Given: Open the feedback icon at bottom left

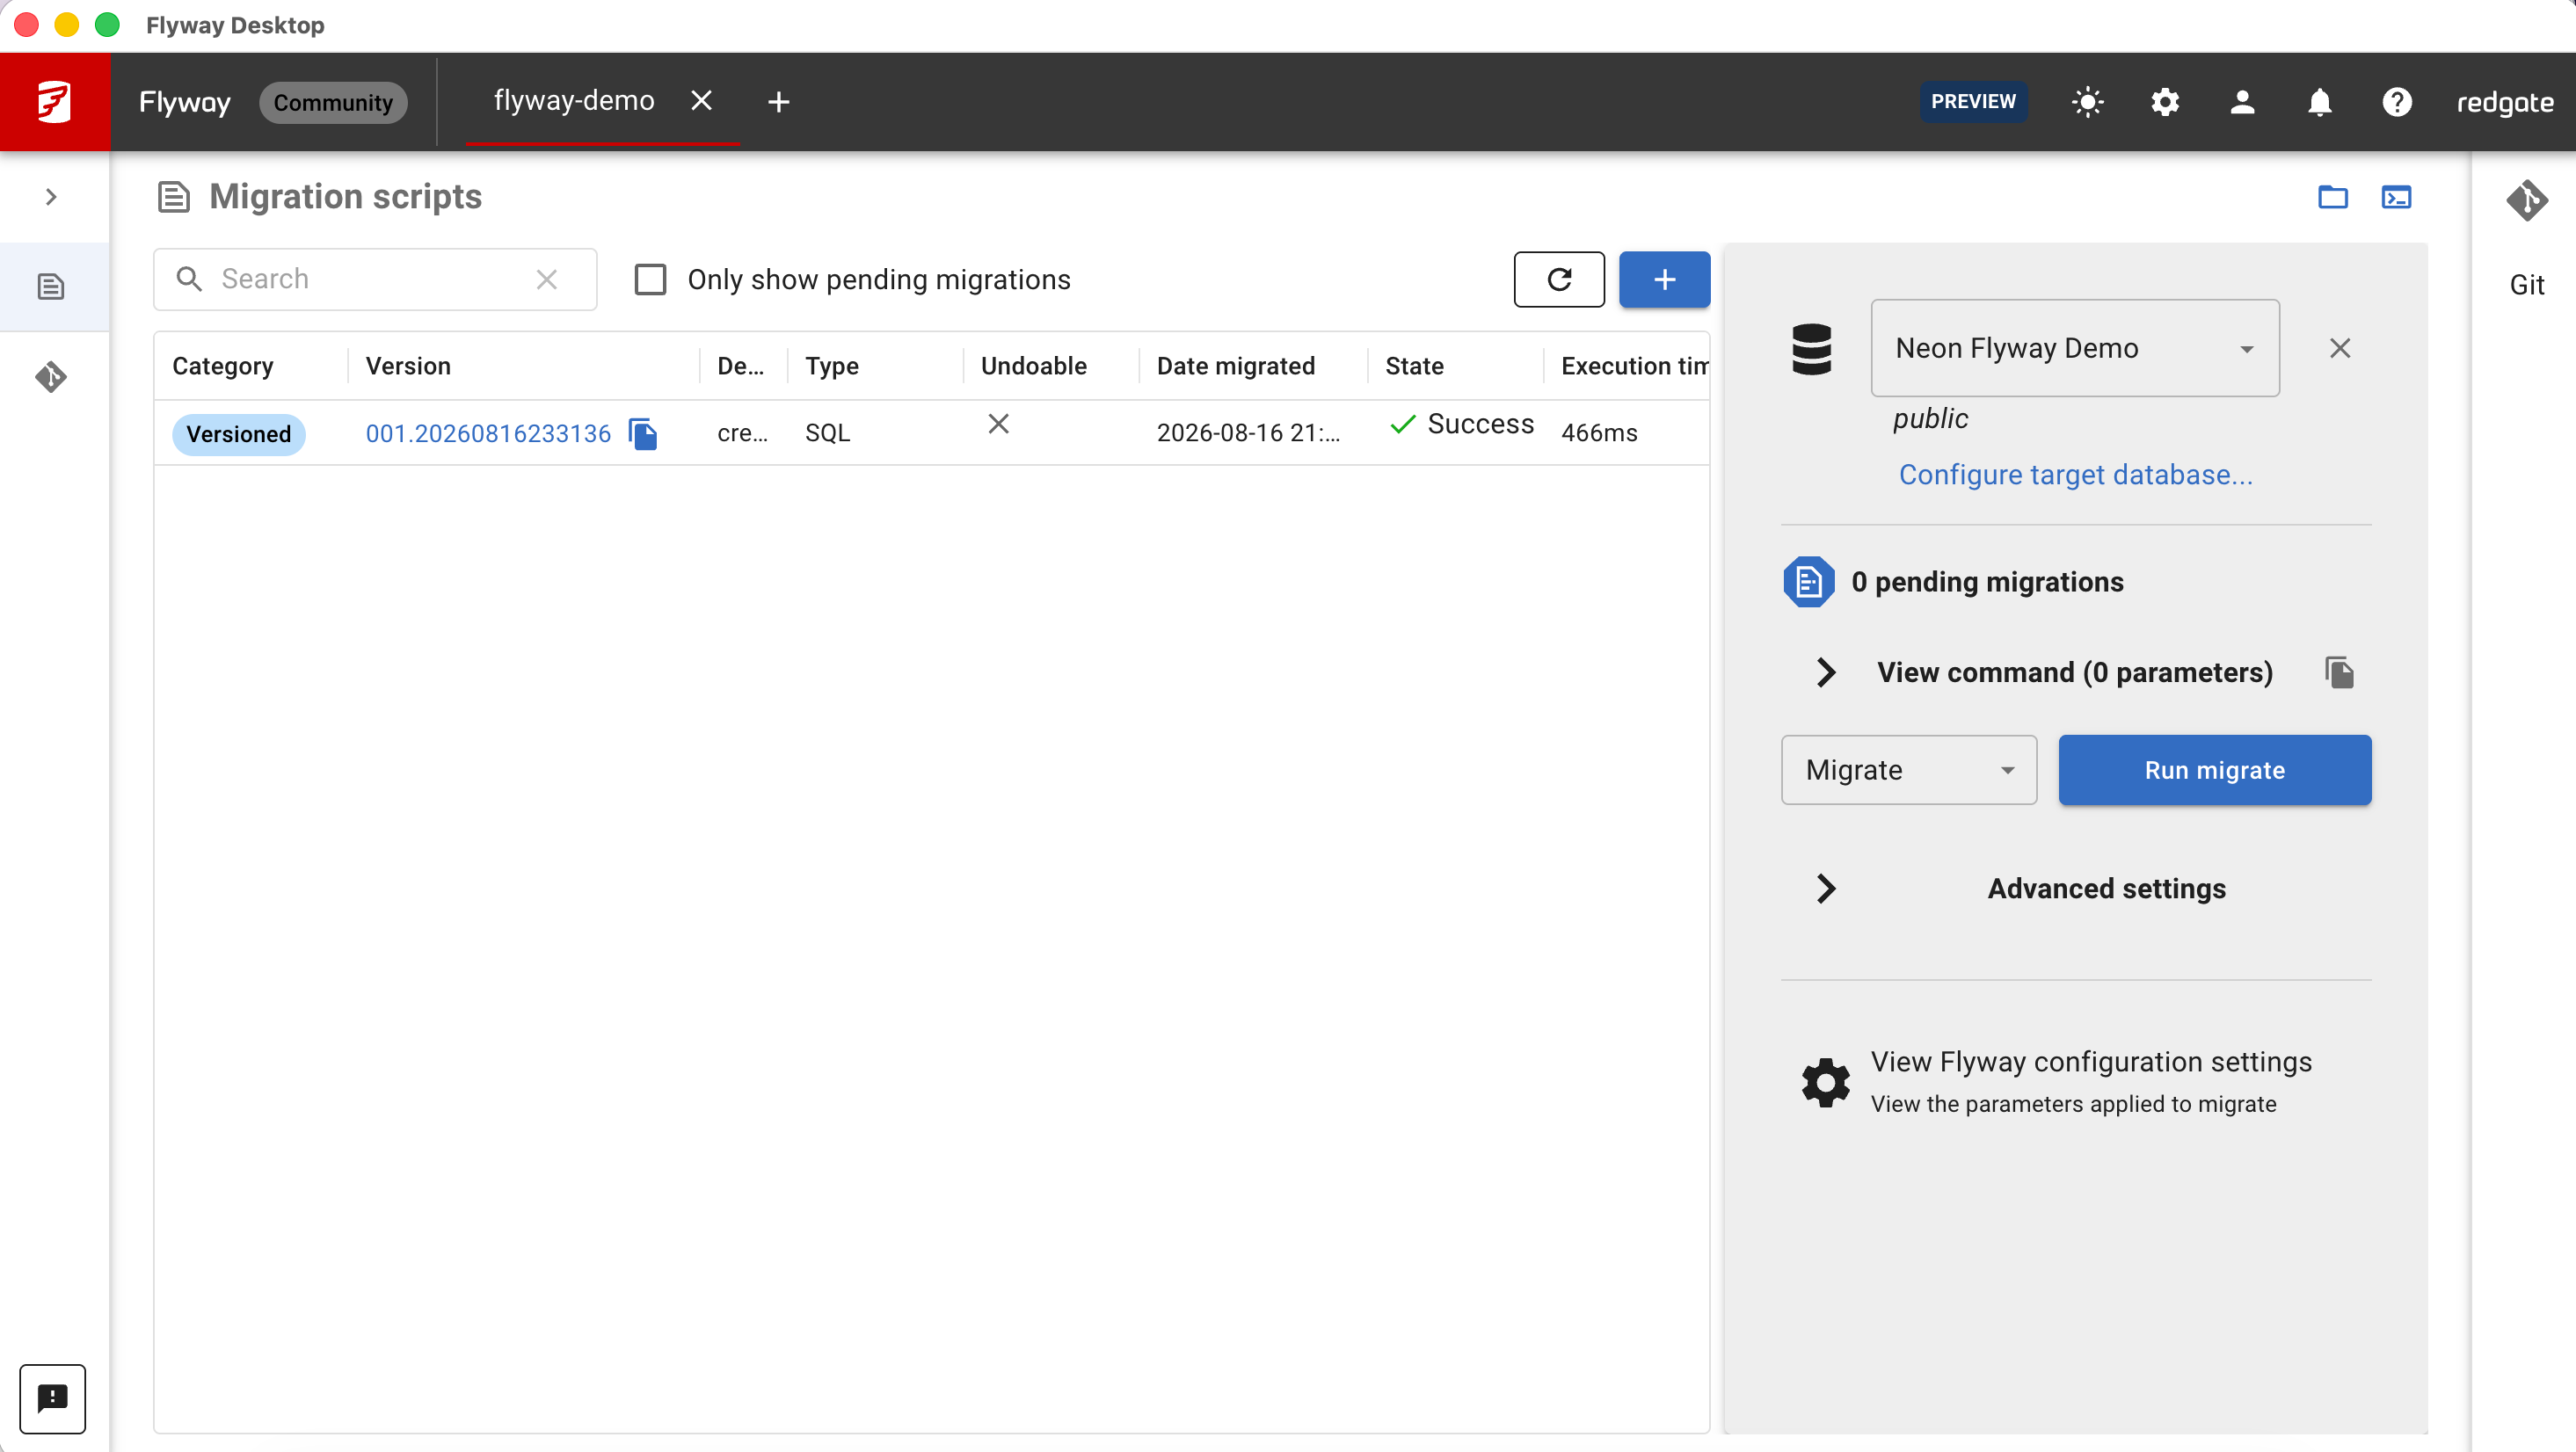Looking at the screenshot, I should tap(52, 1398).
